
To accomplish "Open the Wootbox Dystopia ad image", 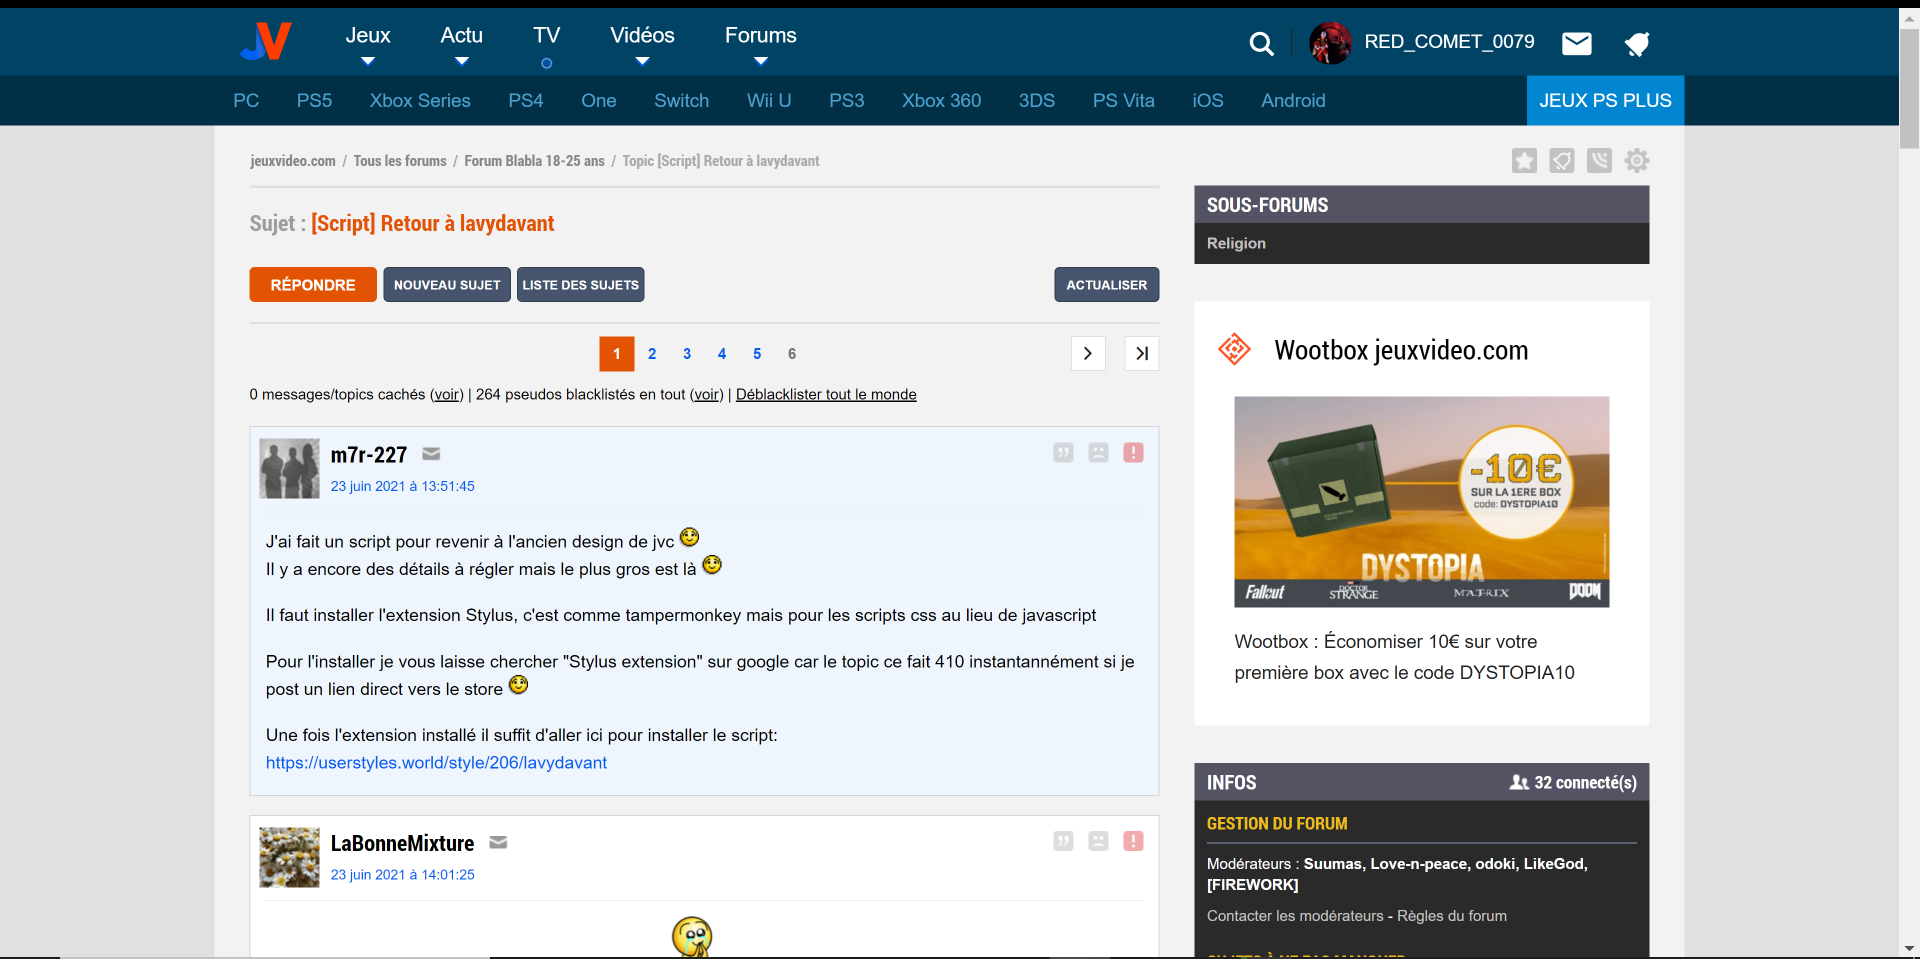I will pyautogui.click(x=1421, y=502).
